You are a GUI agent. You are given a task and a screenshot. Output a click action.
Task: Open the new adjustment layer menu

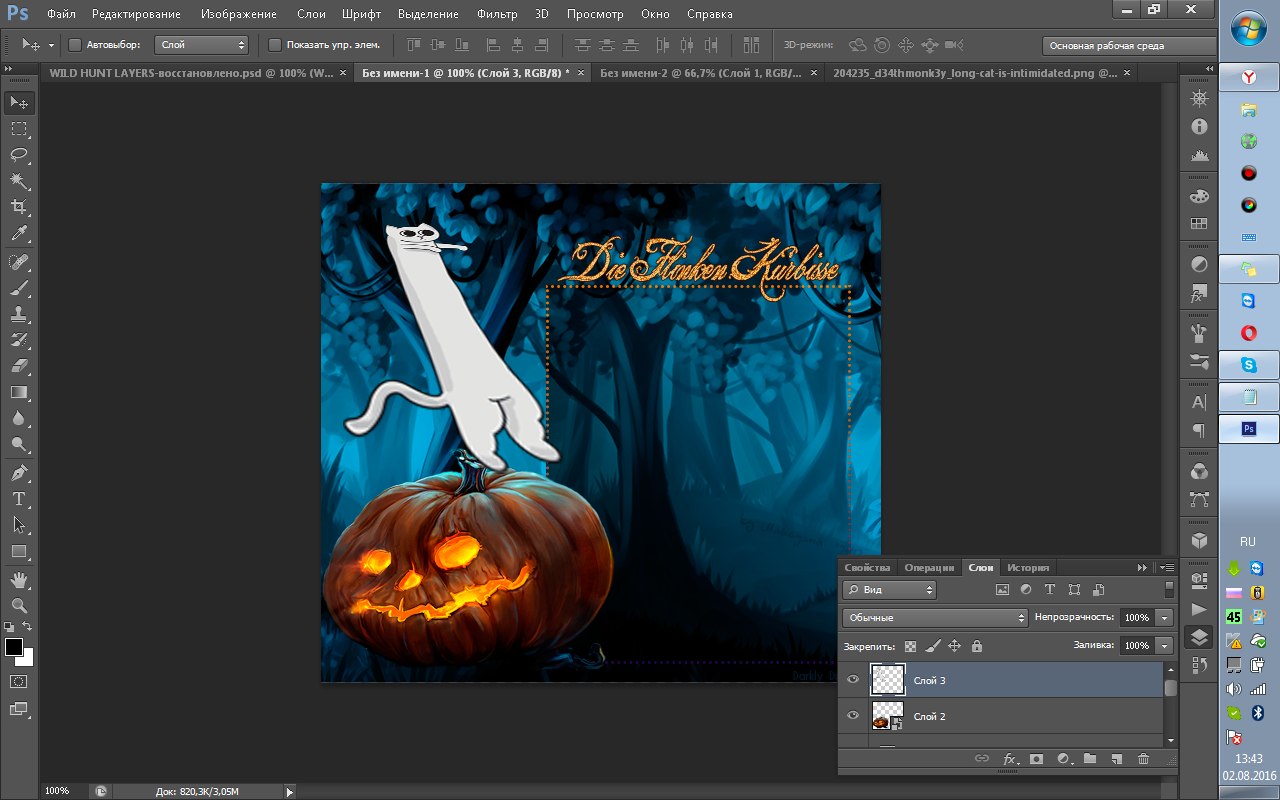[x=1063, y=759]
